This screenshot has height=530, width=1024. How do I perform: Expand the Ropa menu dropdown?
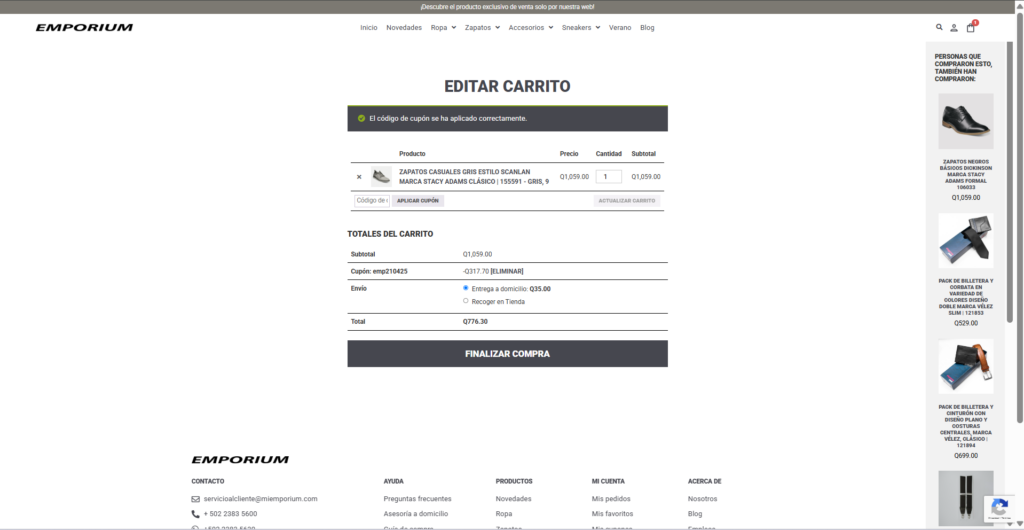[x=443, y=27]
